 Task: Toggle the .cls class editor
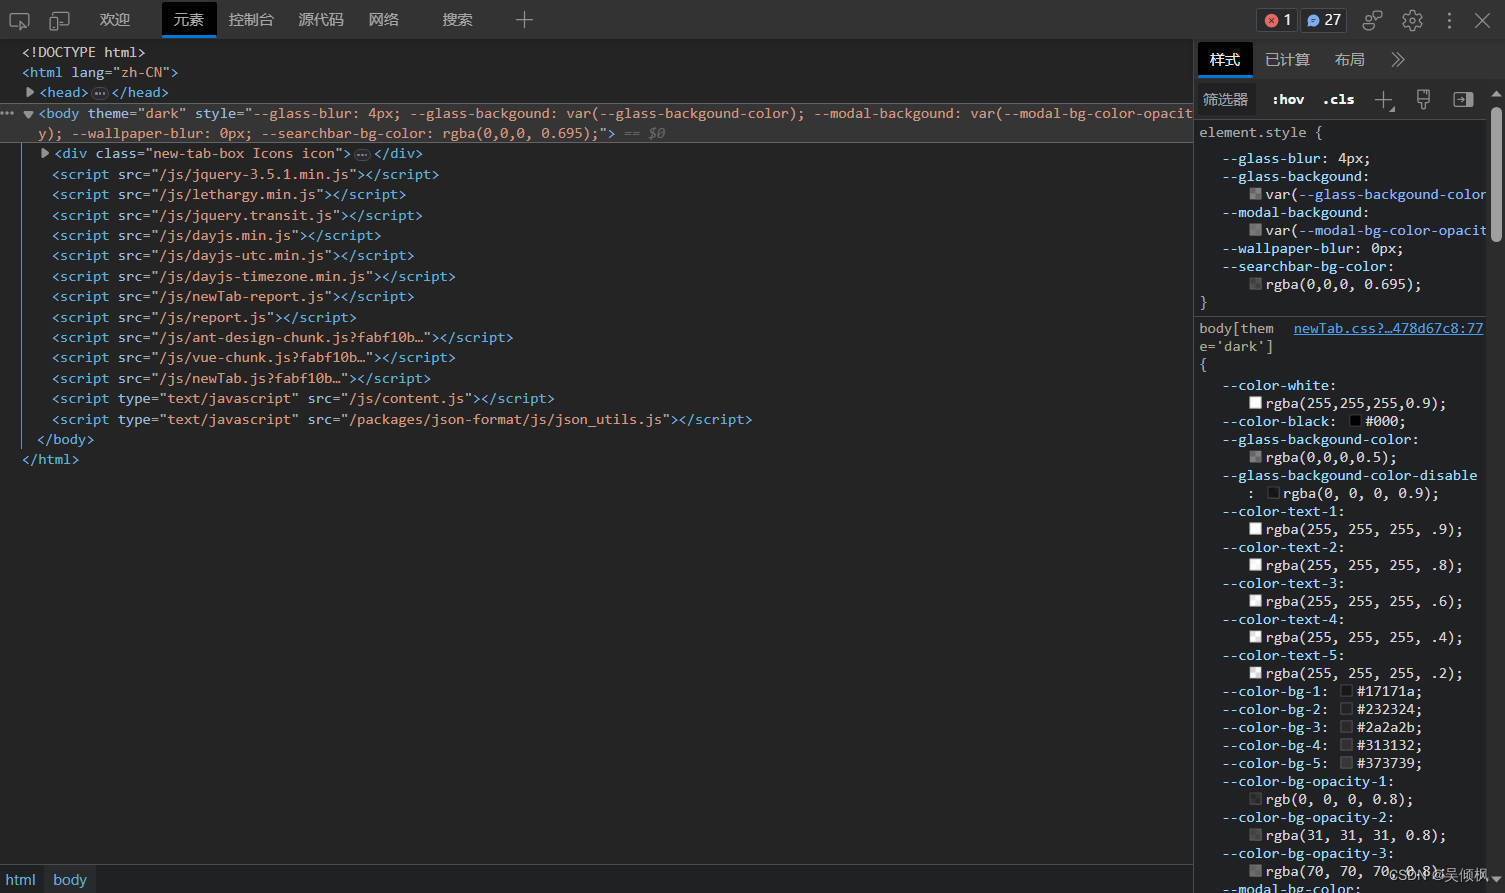[x=1338, y=99]
